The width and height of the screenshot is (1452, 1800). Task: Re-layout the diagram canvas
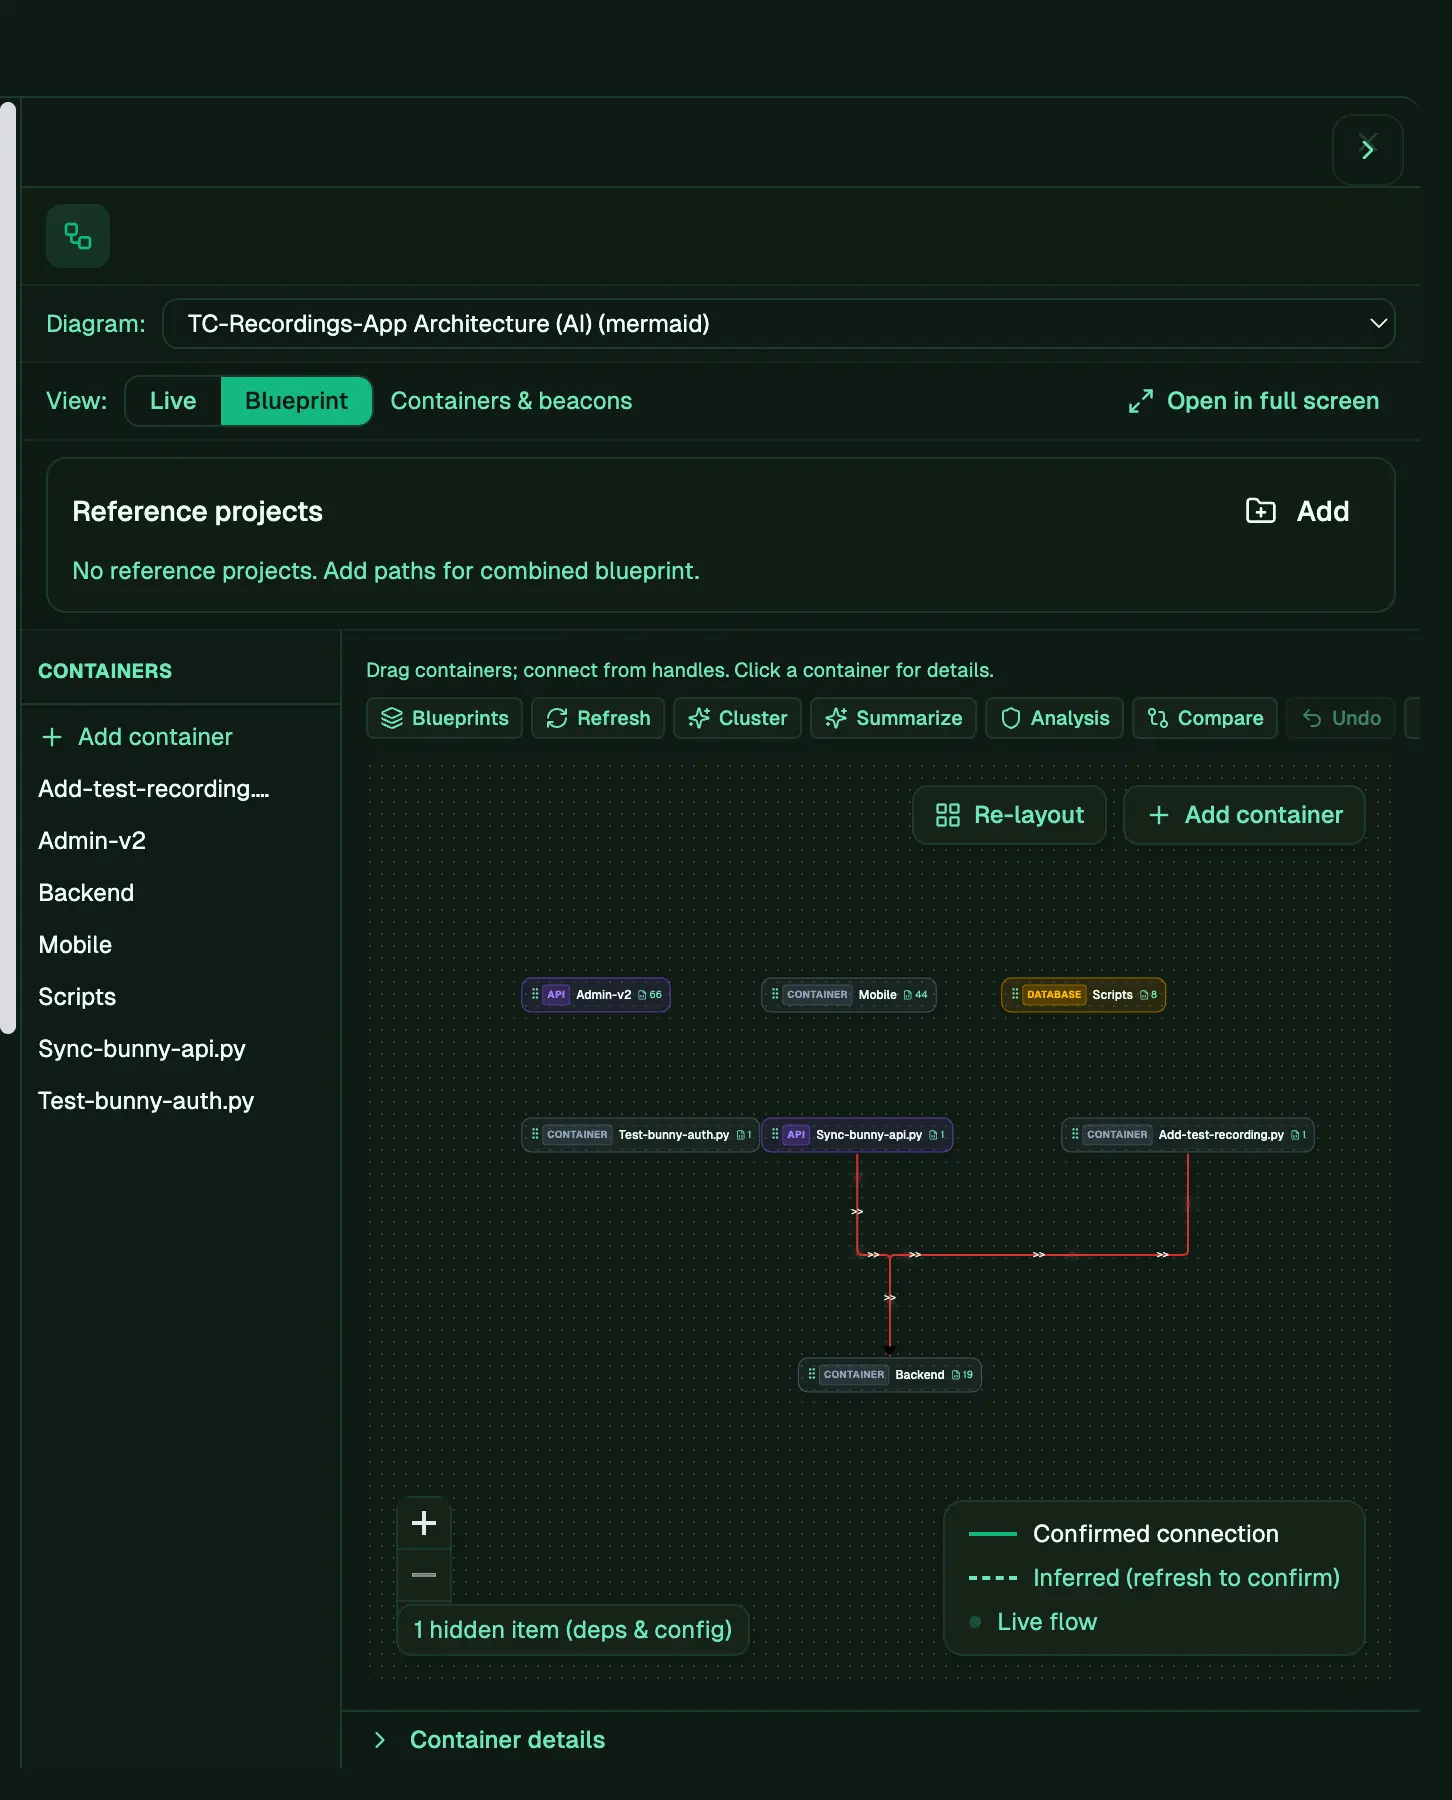point(1009,815)
